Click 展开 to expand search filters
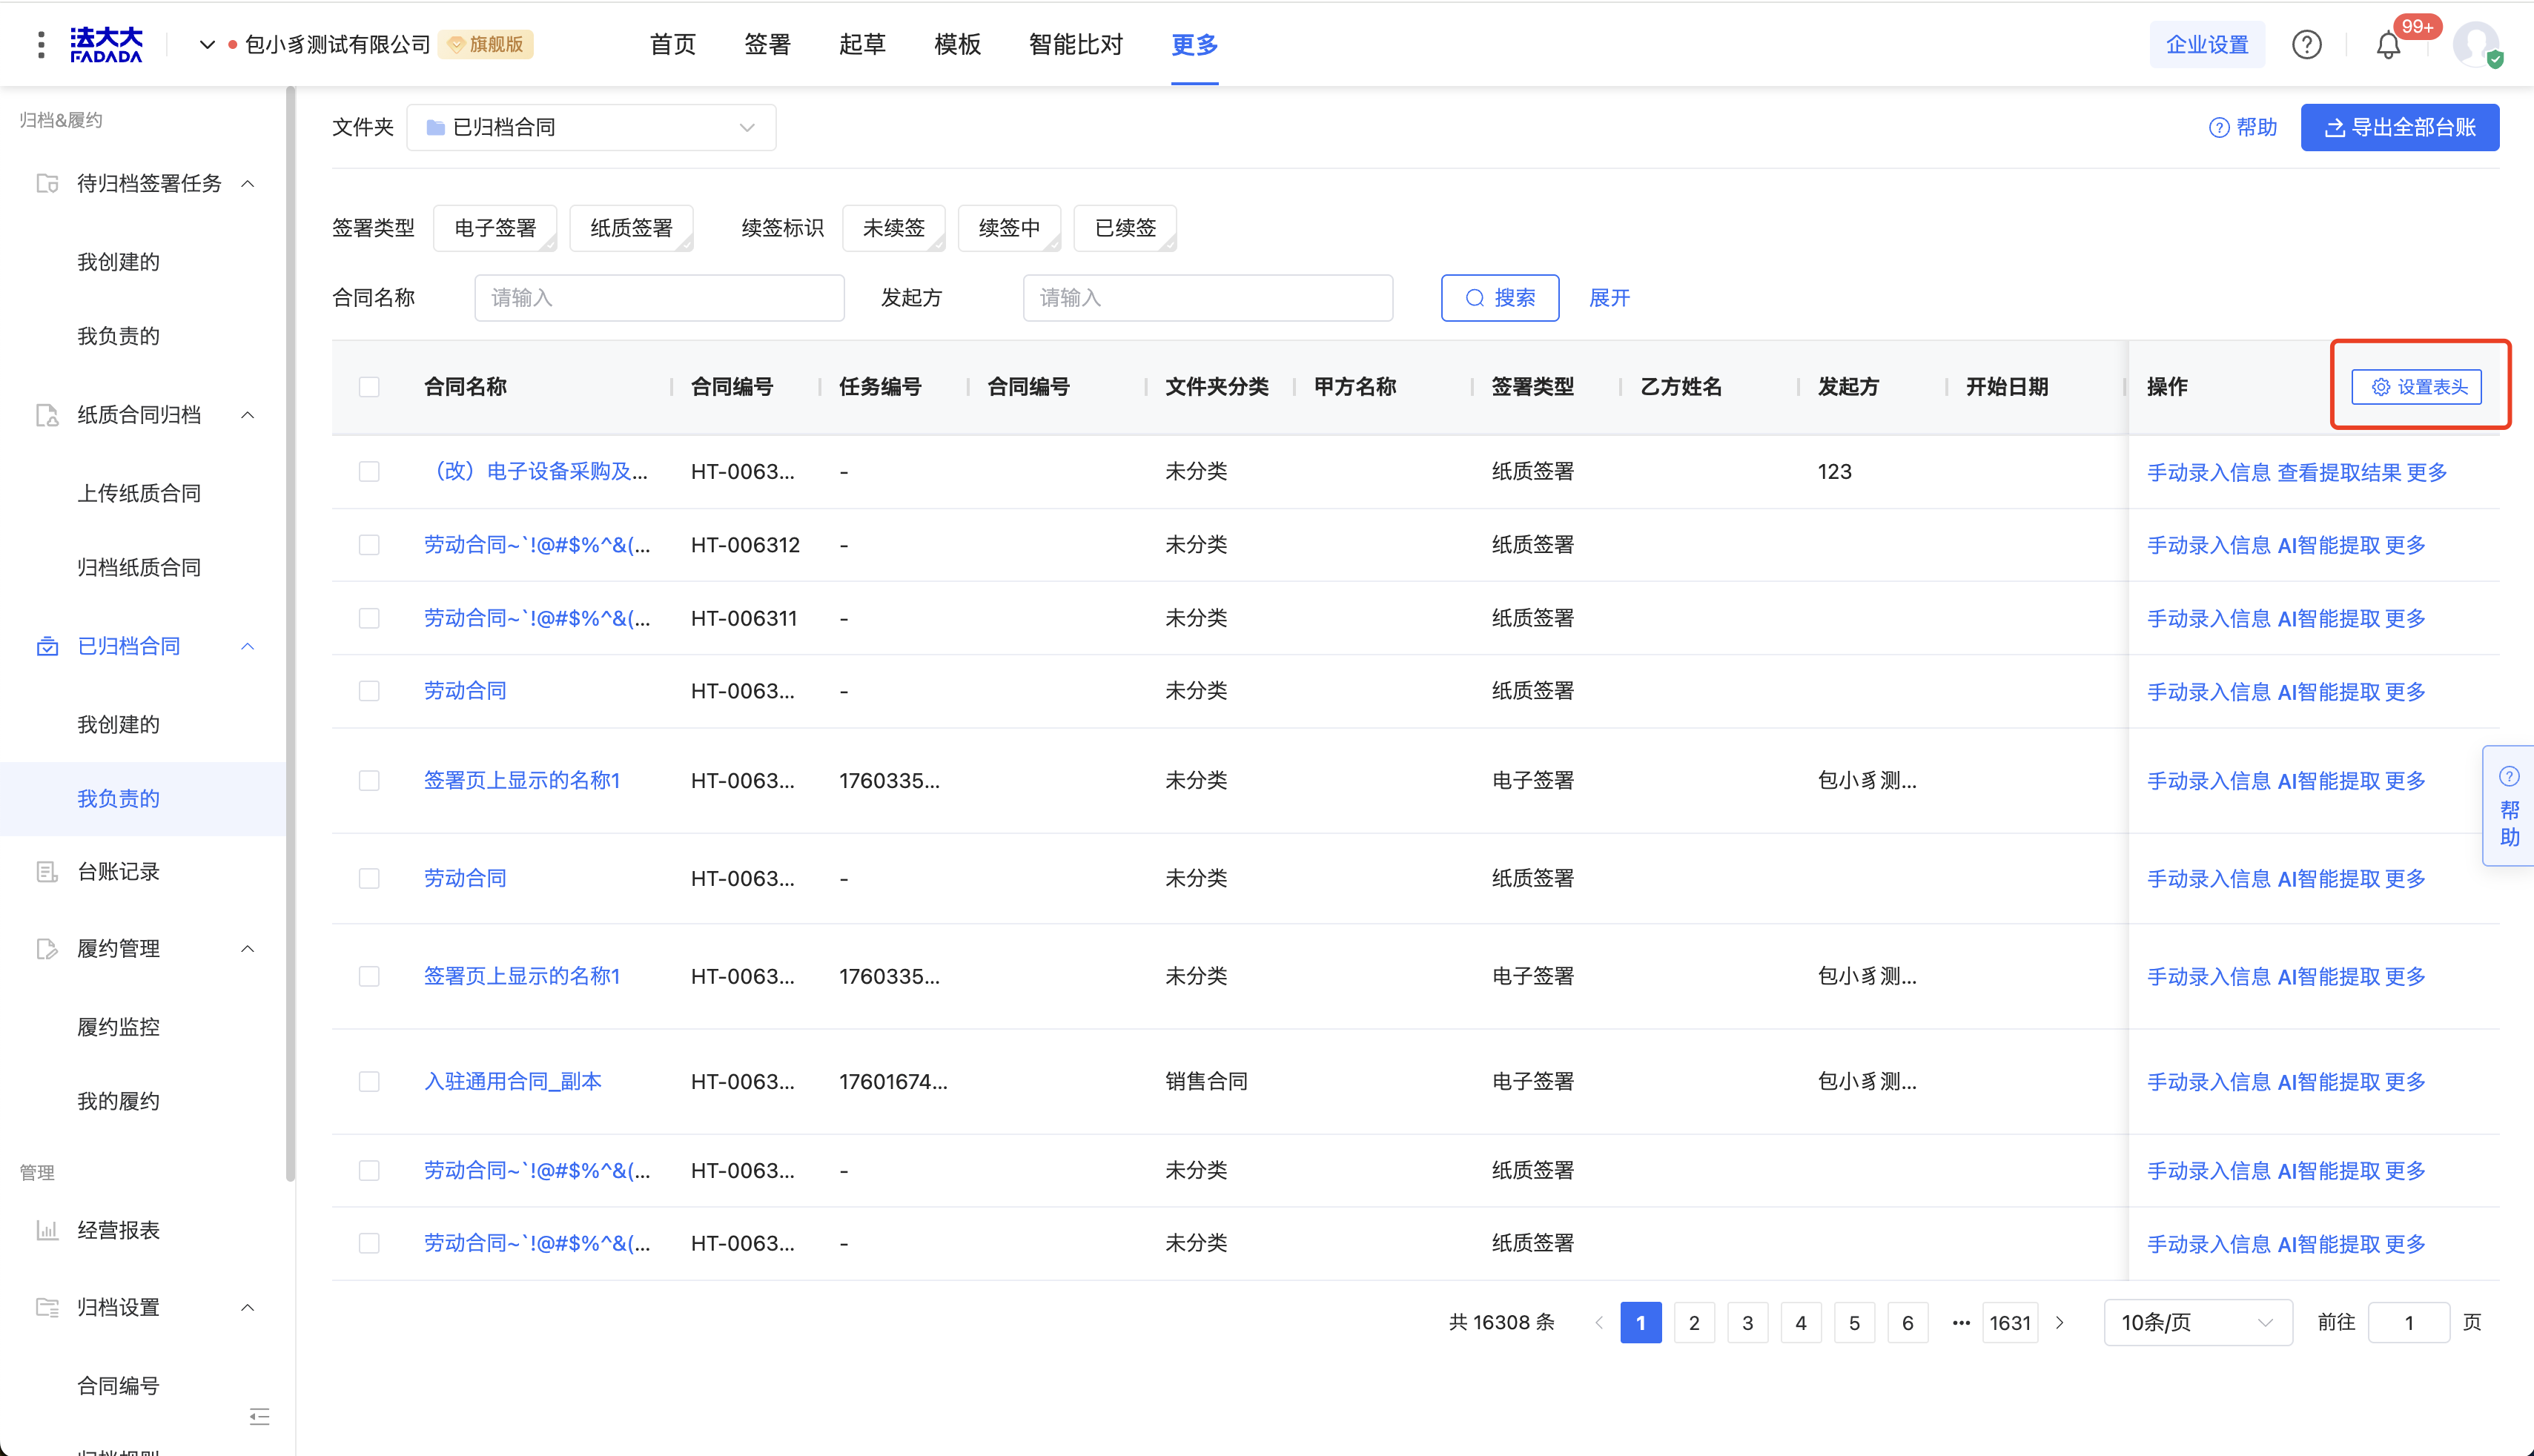2534x1456 pixels. coord(1609,298)
